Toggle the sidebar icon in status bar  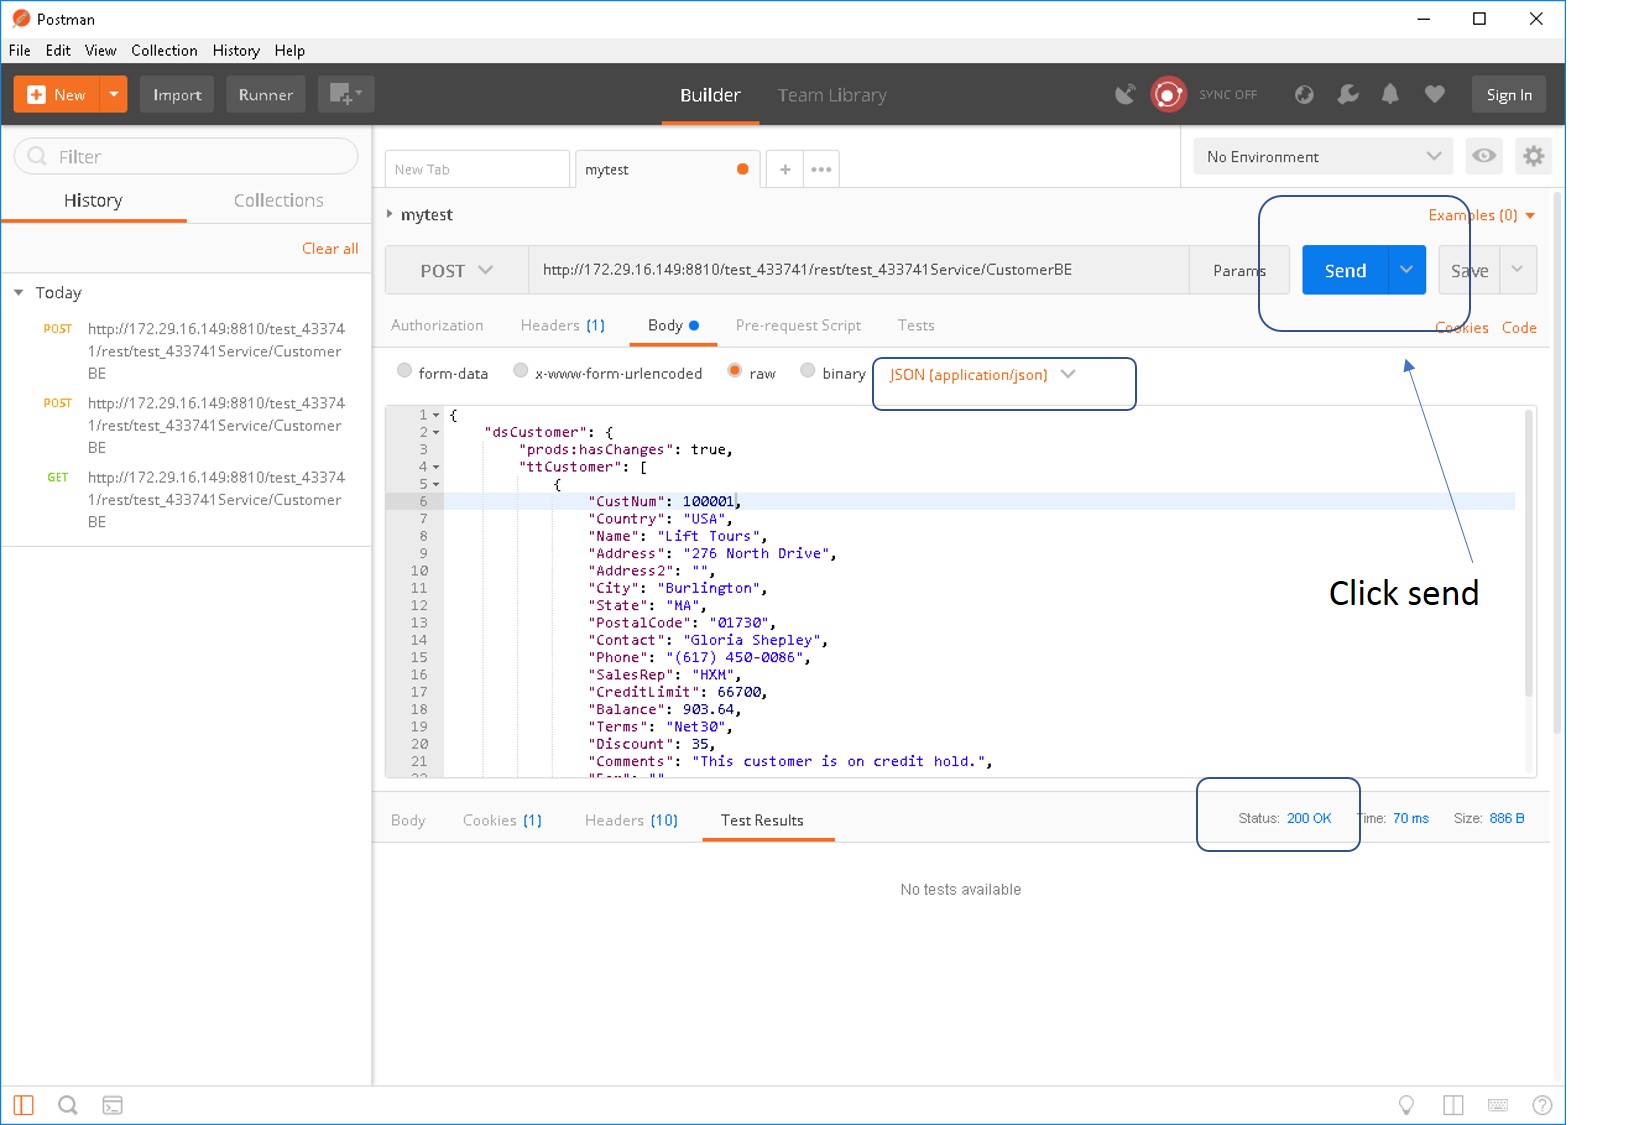click(x=24, y=1105)
